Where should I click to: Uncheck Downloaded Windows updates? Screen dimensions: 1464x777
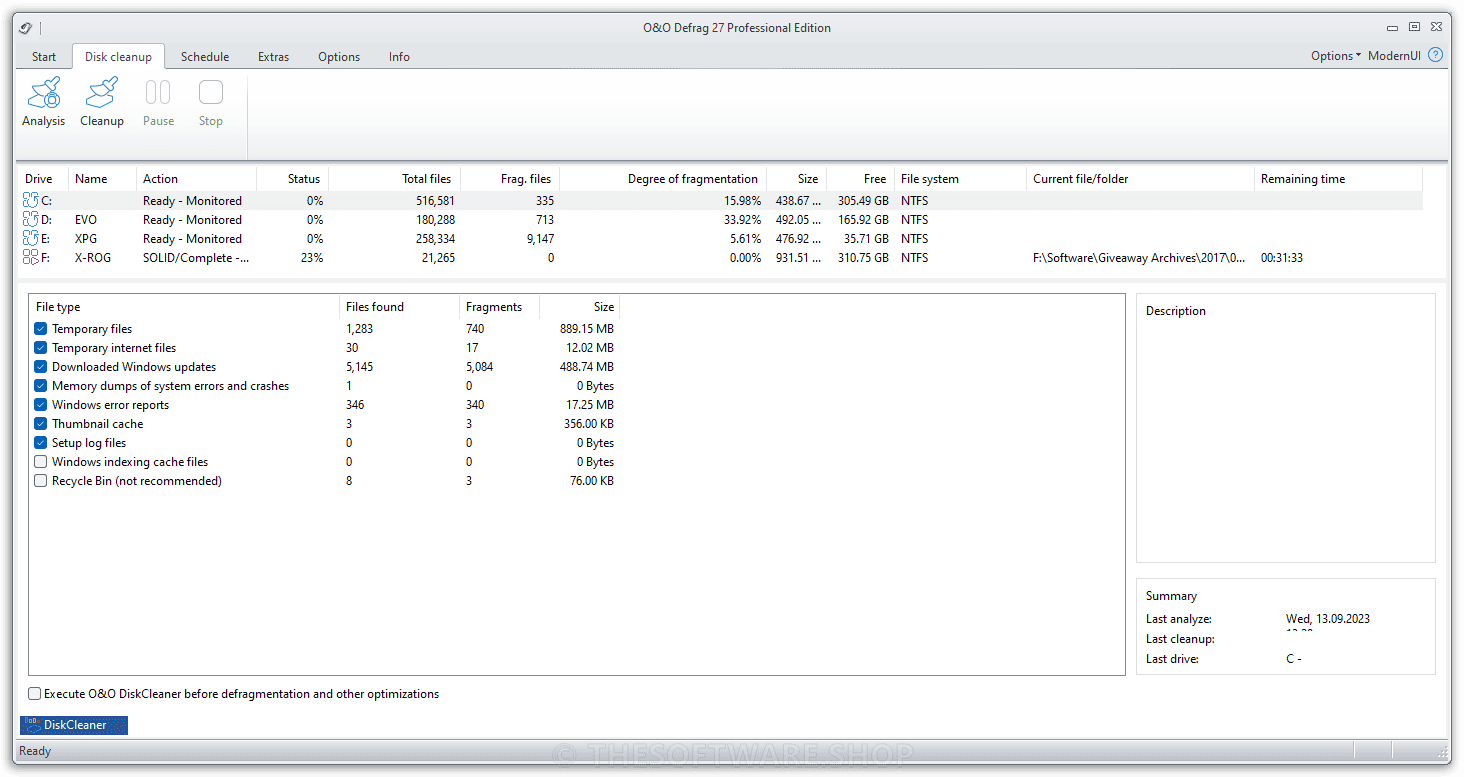click(41, 367)
